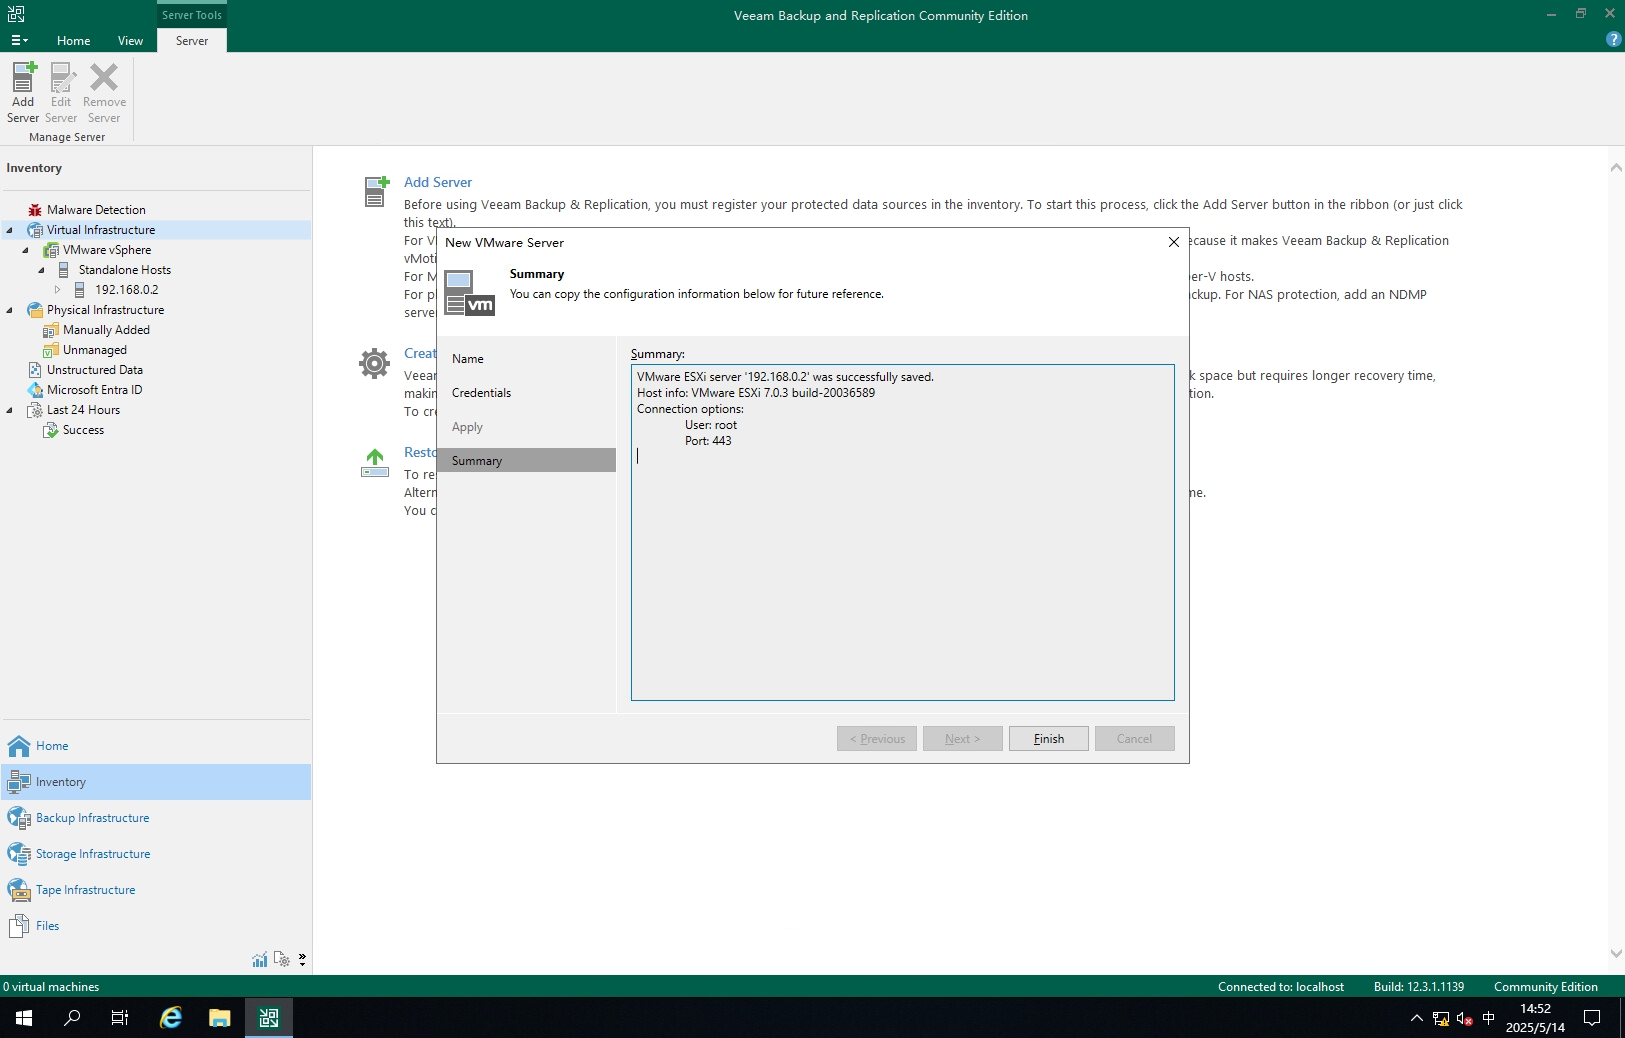Select Microsoft Entra ID in the inventory tree
The width and height of the screenshot is (1625, 1038).
point(94,390)
